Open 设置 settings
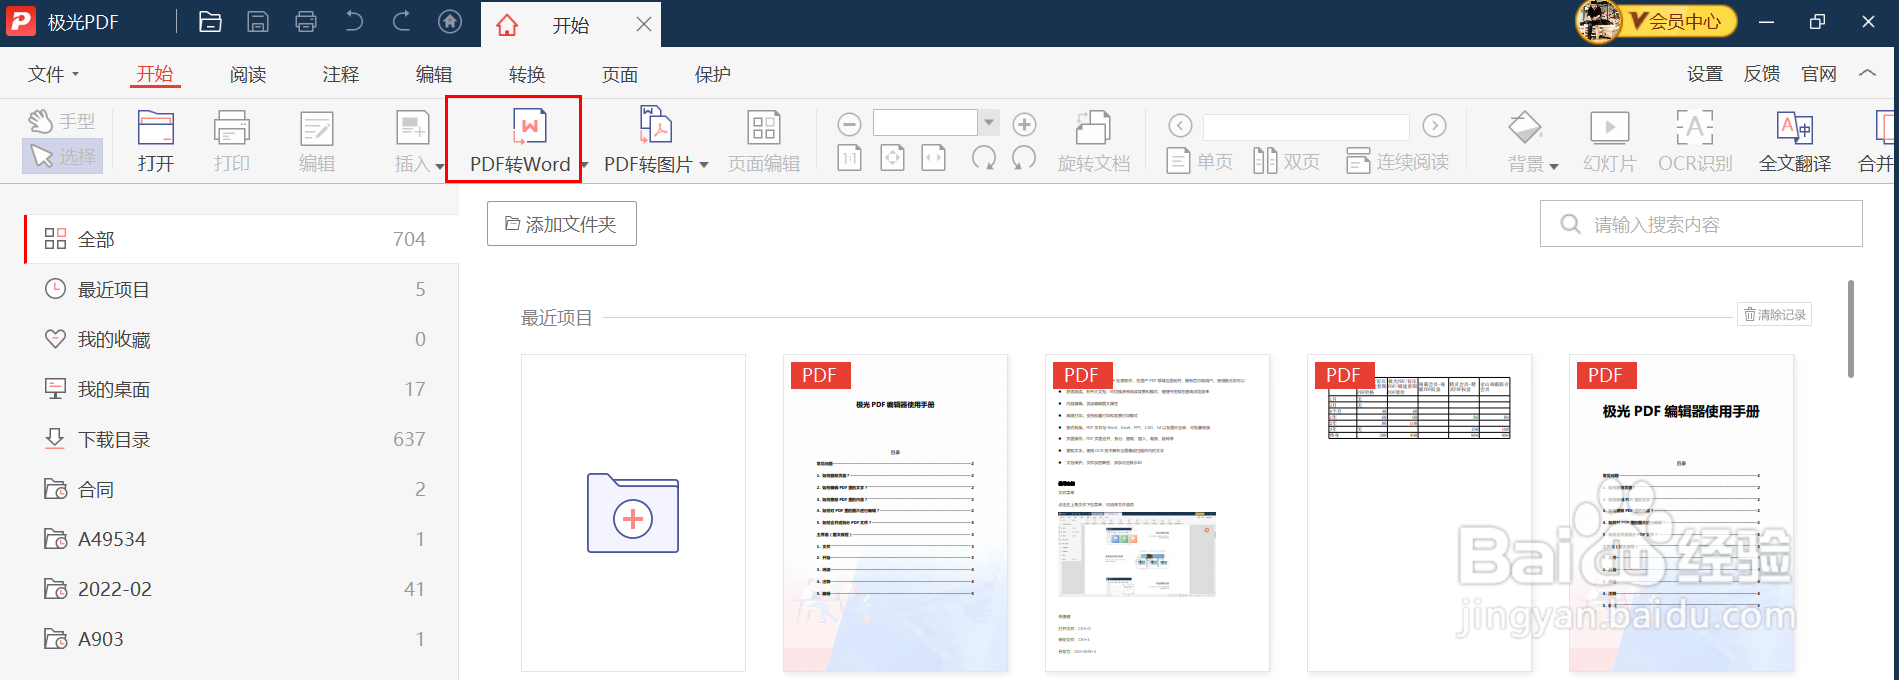 (x=1705, y=74)
